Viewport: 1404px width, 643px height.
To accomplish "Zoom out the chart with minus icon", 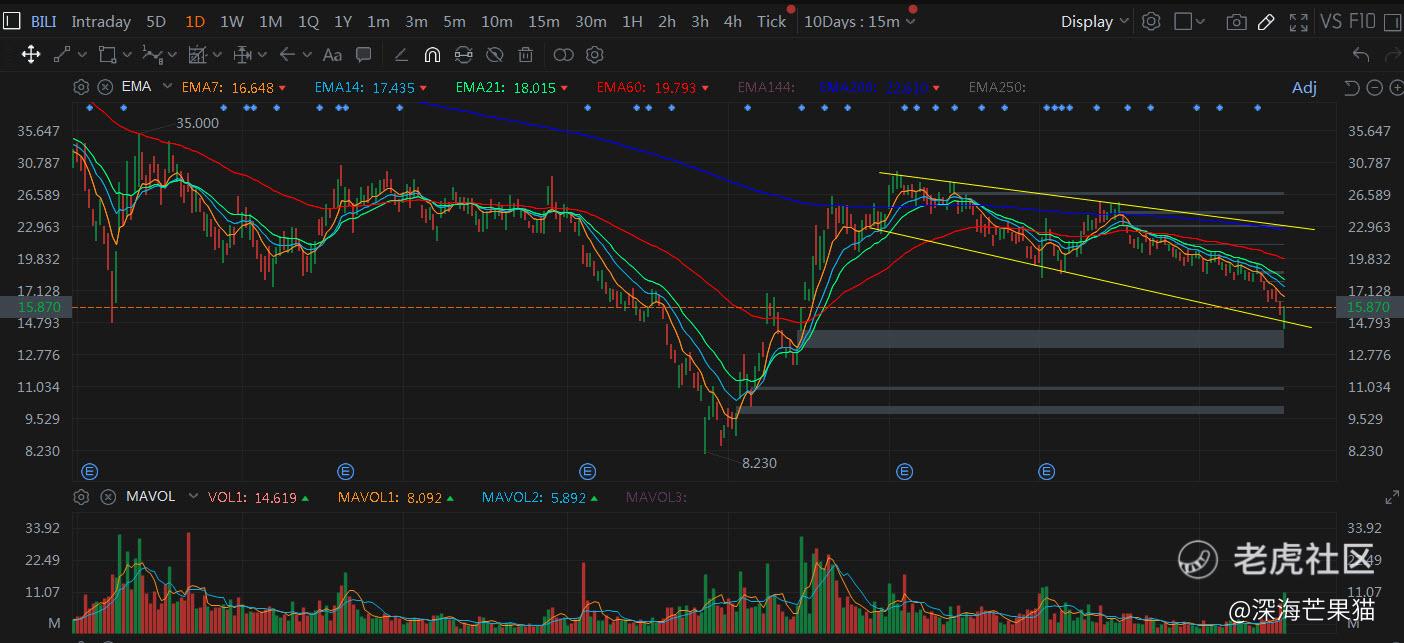I will click(1373, 88).
